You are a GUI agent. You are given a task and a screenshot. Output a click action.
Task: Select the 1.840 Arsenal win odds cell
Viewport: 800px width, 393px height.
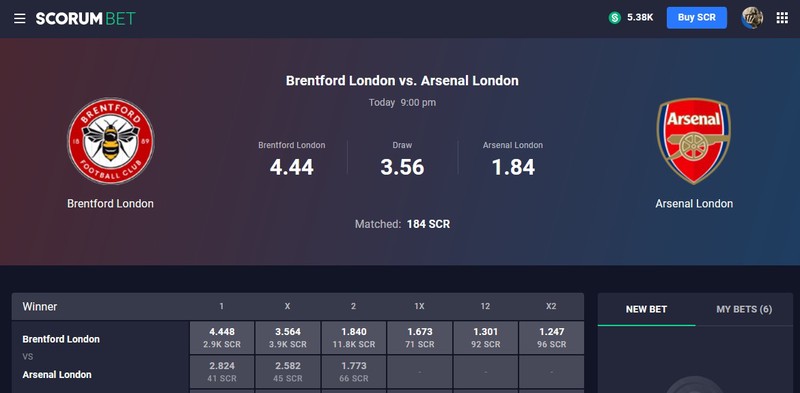pos(354,337)
